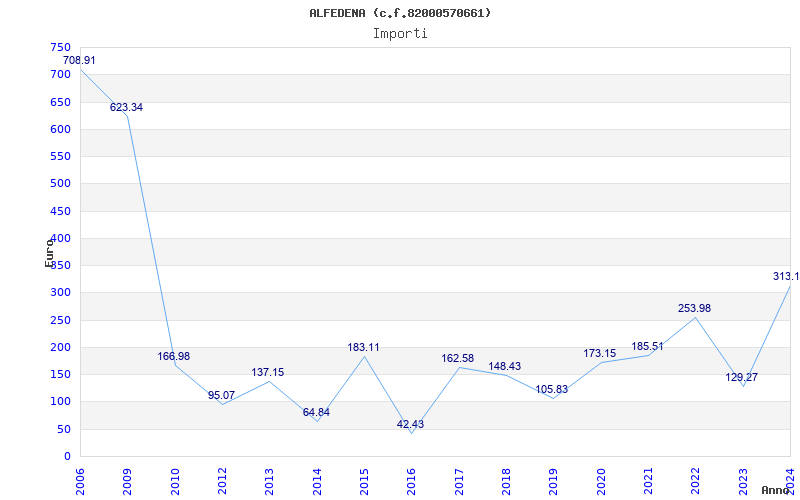Select the 183.11 peak label for 2015
Screen dimensions: 800x500
(363, 347)
